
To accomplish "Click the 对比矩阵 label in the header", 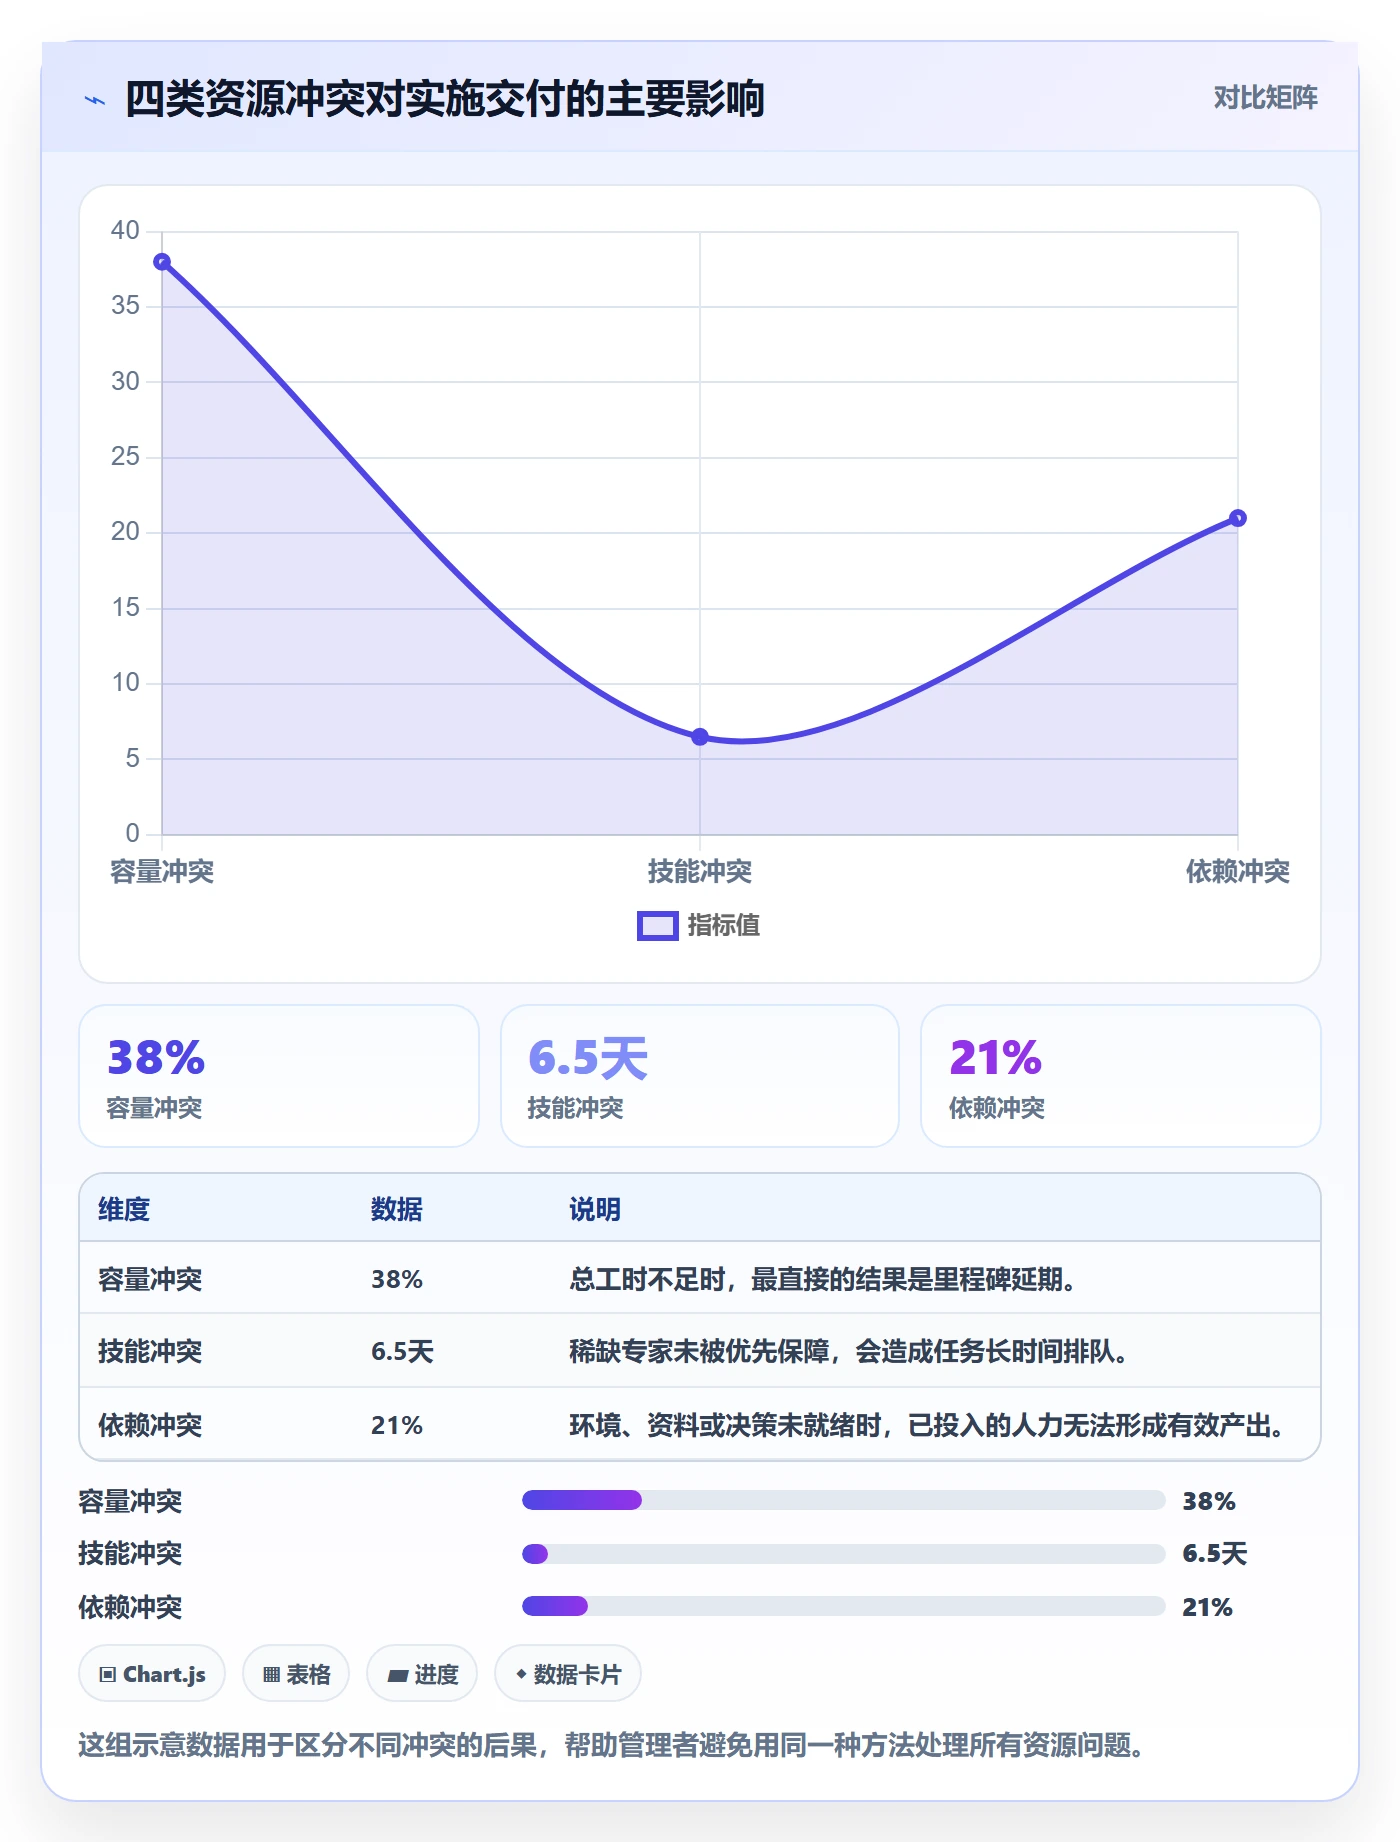I will click(x=1265, y=97).
